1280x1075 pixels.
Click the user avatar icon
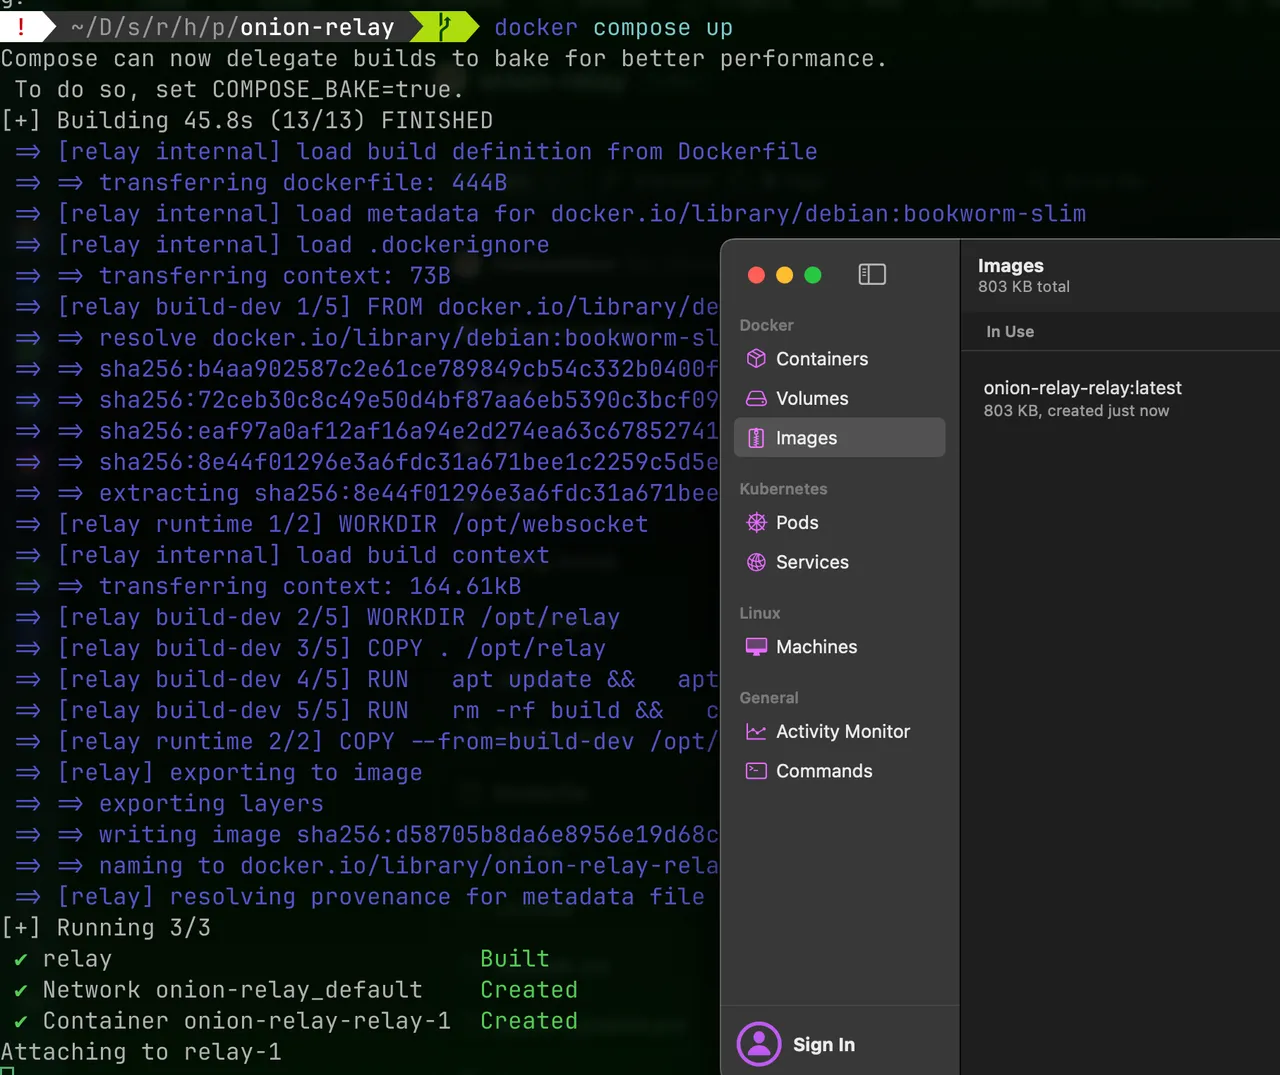point(759,1044)
